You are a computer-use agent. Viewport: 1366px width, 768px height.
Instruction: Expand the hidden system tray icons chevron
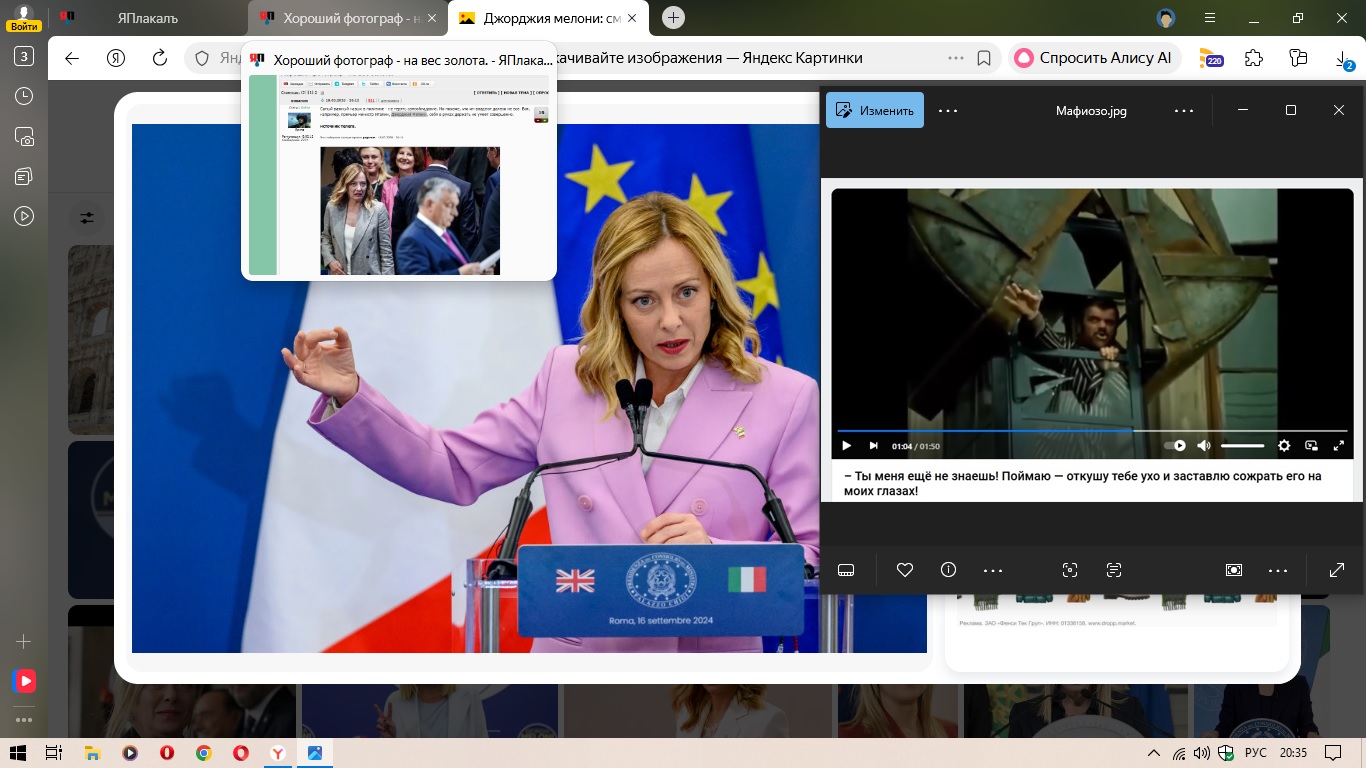[x=1153, y=753]
